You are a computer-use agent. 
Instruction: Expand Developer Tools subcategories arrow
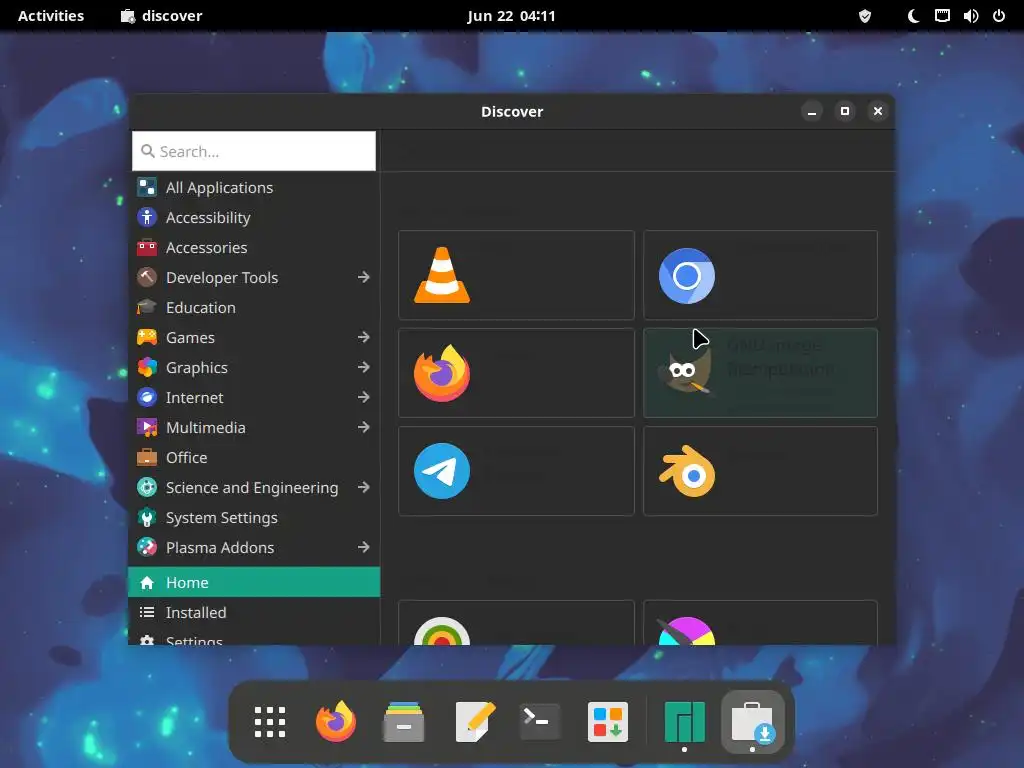(x=364, y=278)
